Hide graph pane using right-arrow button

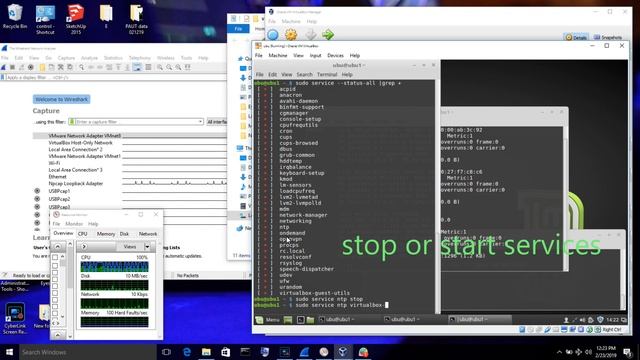coord(84,247)
